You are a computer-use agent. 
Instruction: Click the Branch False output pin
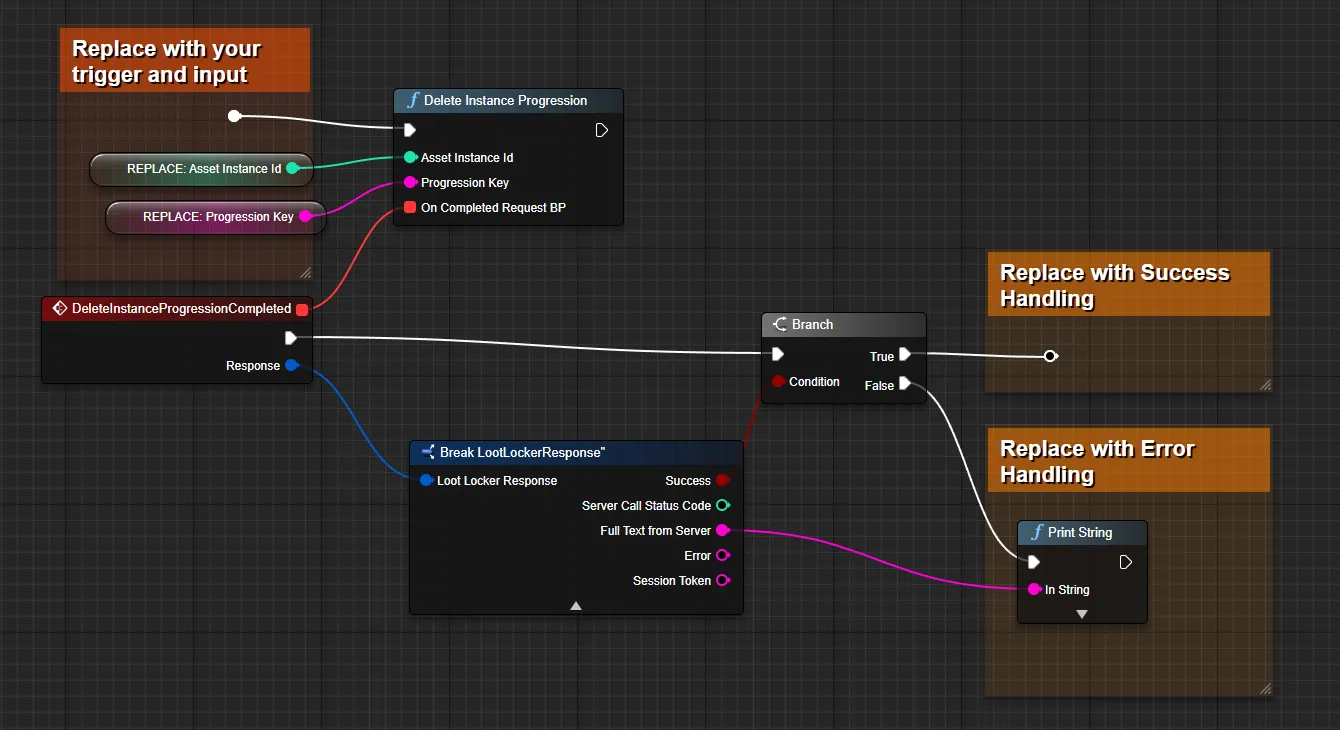coord(905,383)
